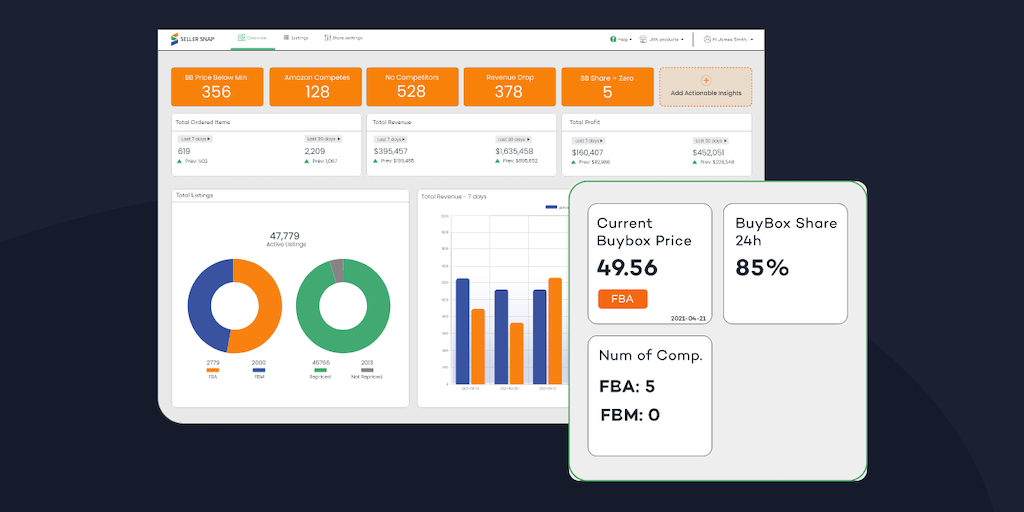
Task: Toggle the gray Not Repriced legend swatch
Action: pyautogui.click(x=367, y=370)
